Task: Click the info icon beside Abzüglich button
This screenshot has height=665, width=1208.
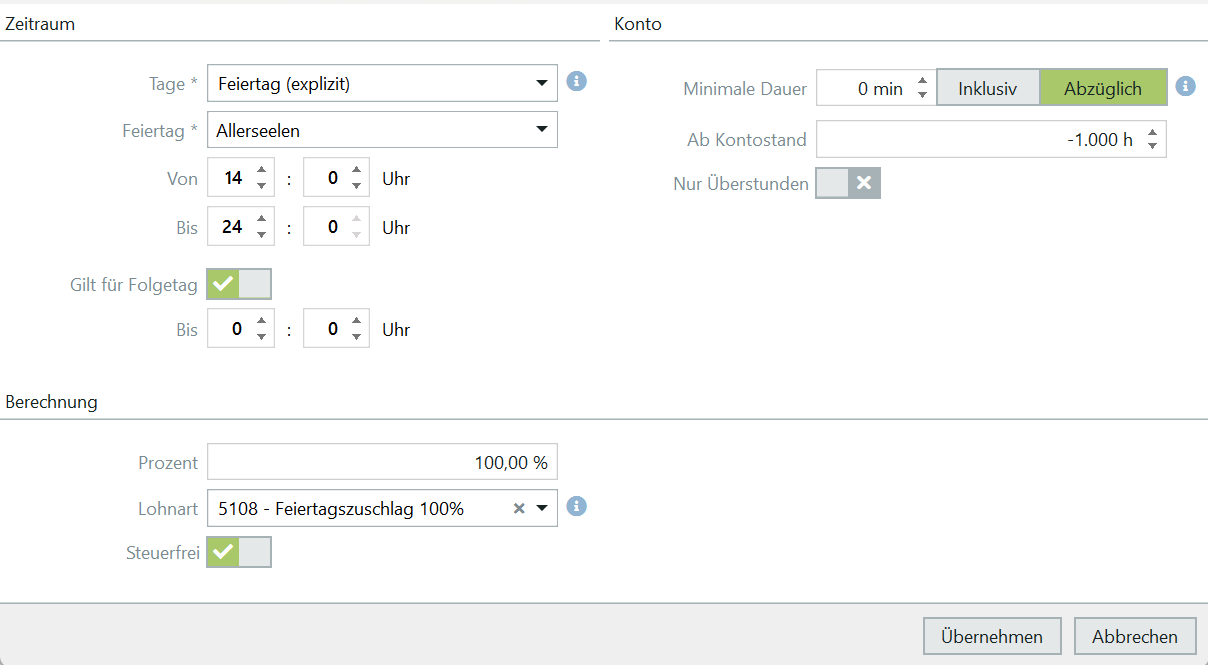Action: (1186, 86)
